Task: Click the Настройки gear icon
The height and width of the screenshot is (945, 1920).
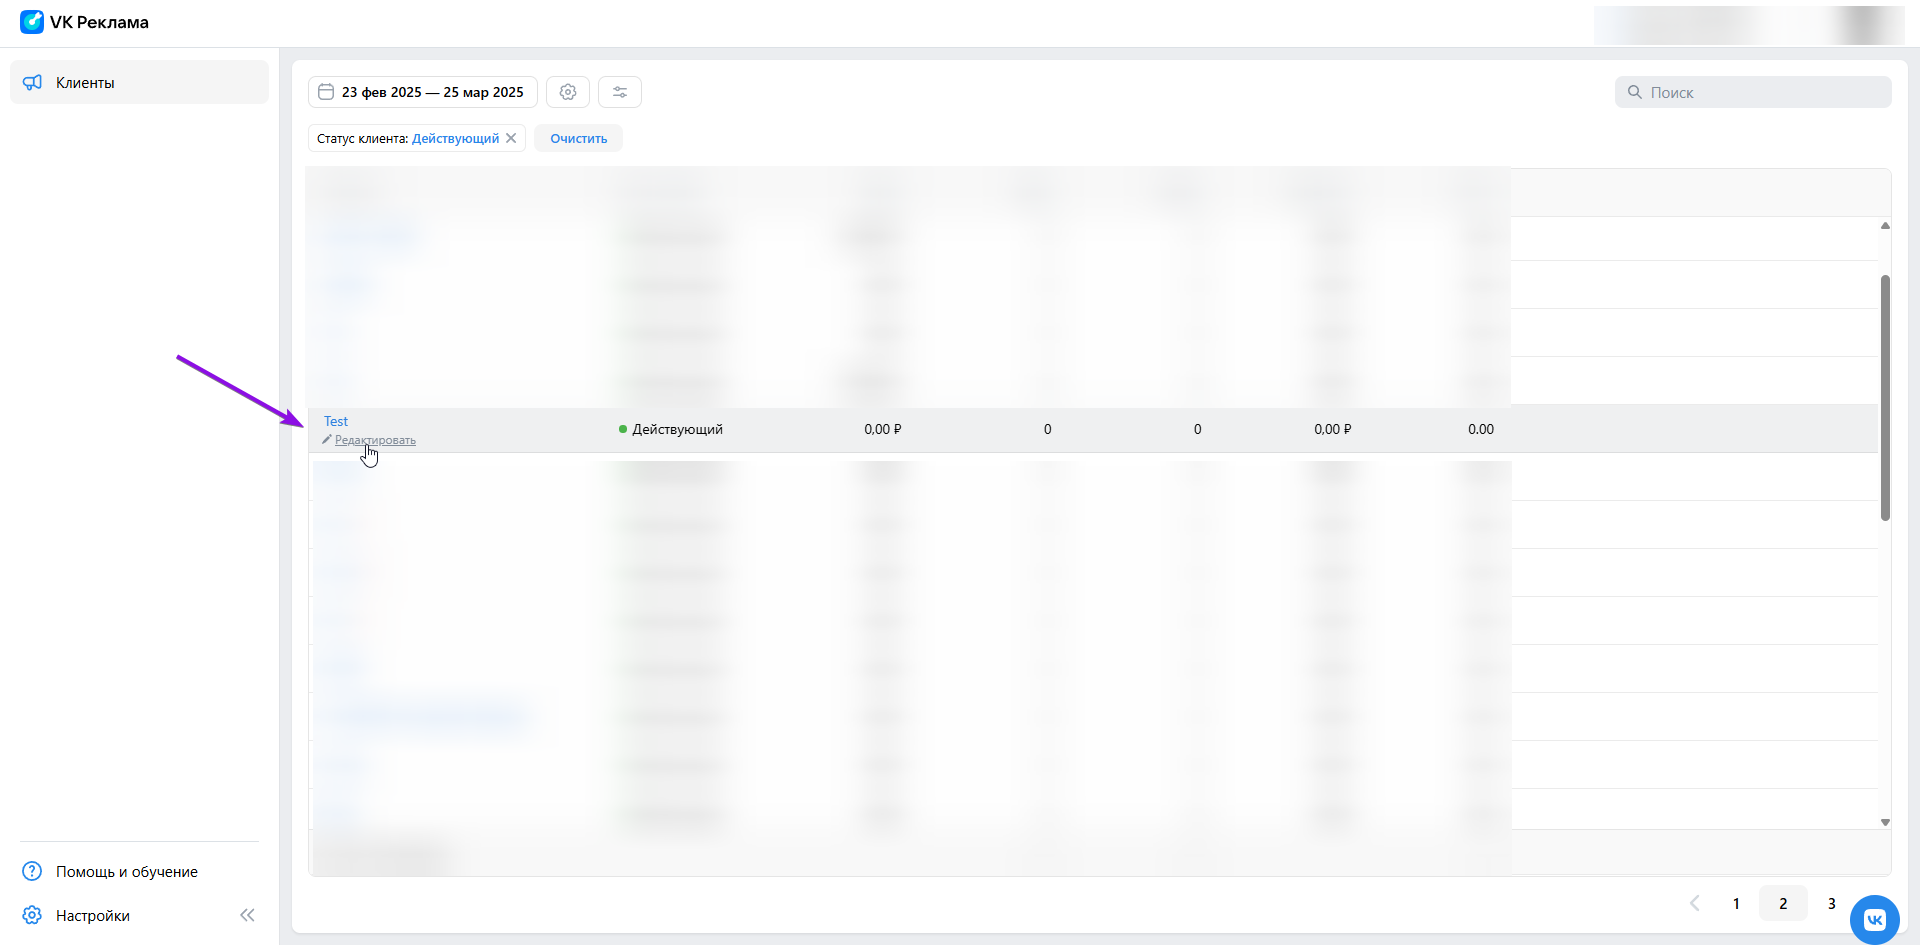Action: pos(32,915)
